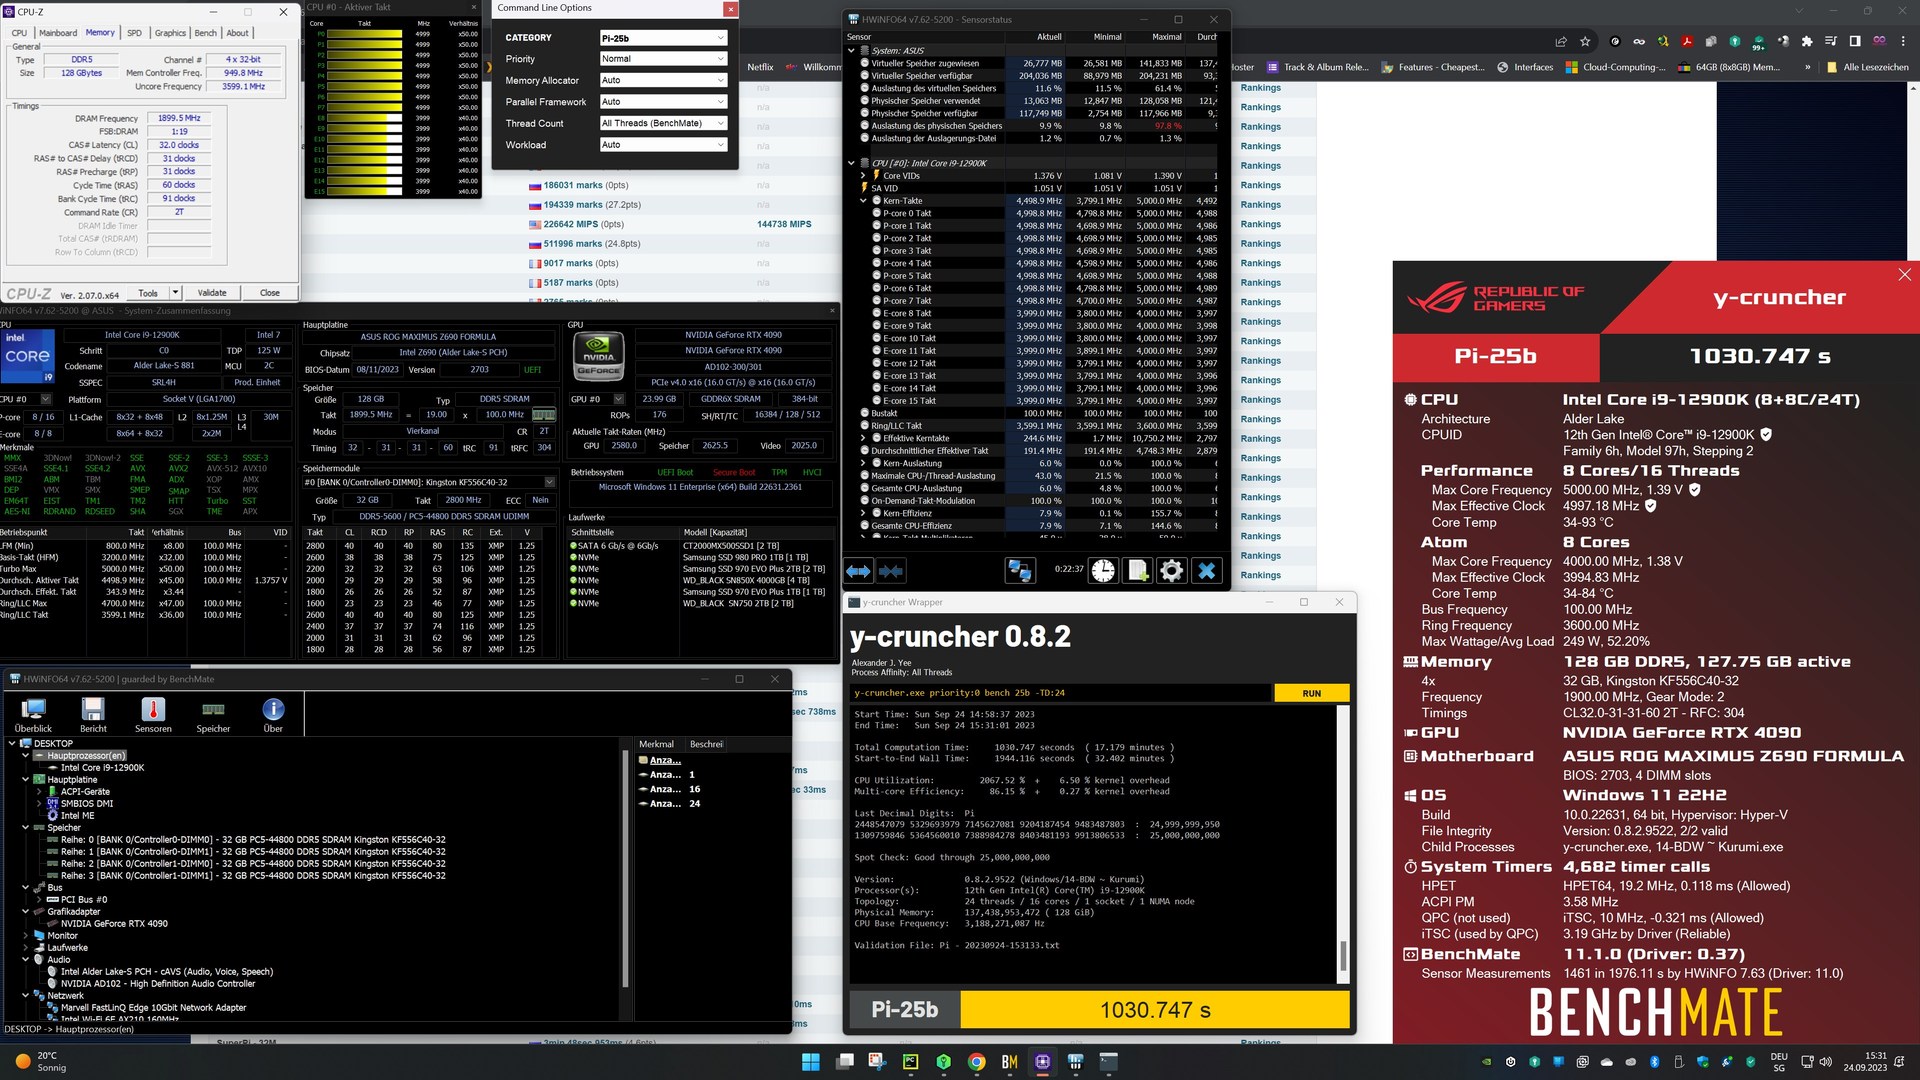The image size is (1920, 1080).
Task: Collapse the System: ASUS sensor group
Action: (x=852, y=50)
